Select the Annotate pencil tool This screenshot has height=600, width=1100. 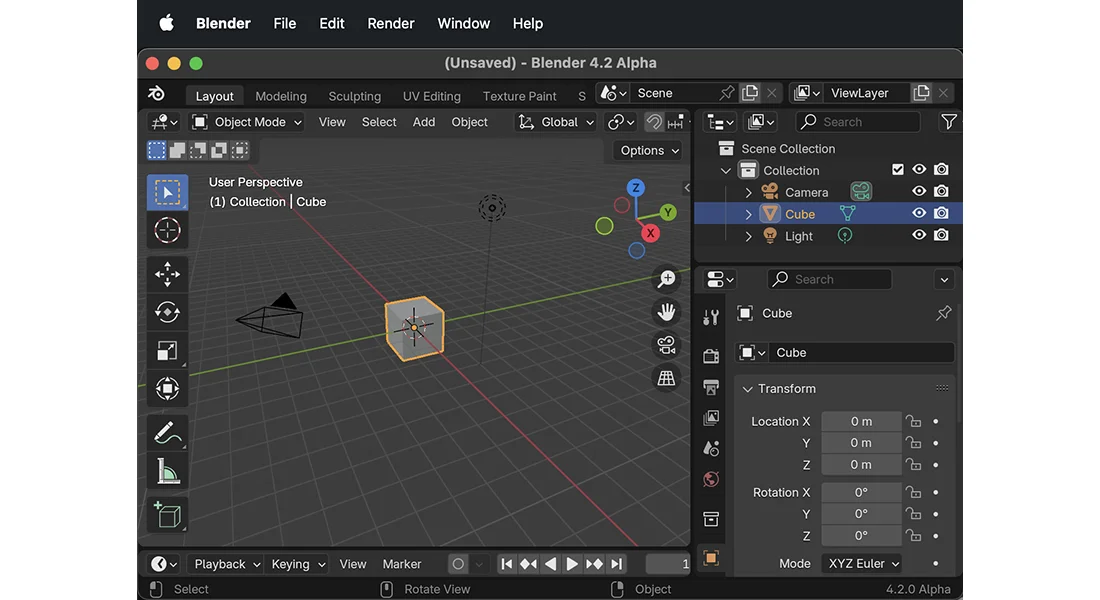point(167,433)
